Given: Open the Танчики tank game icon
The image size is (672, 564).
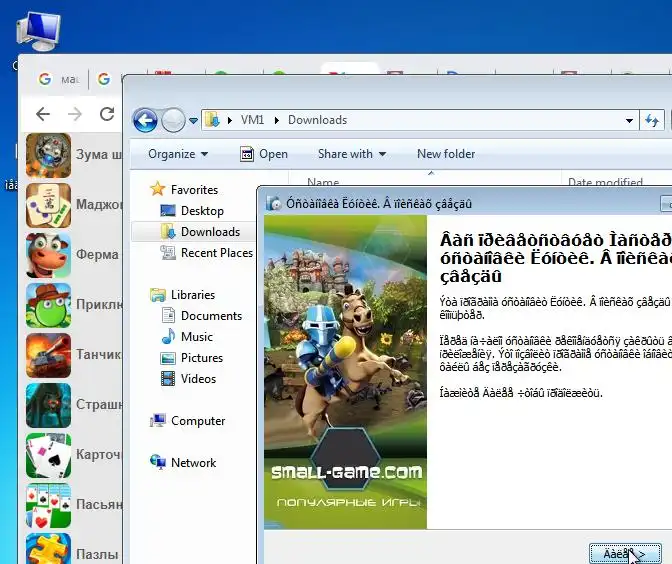Looking at the screenshot, I should tap(48, 355).
